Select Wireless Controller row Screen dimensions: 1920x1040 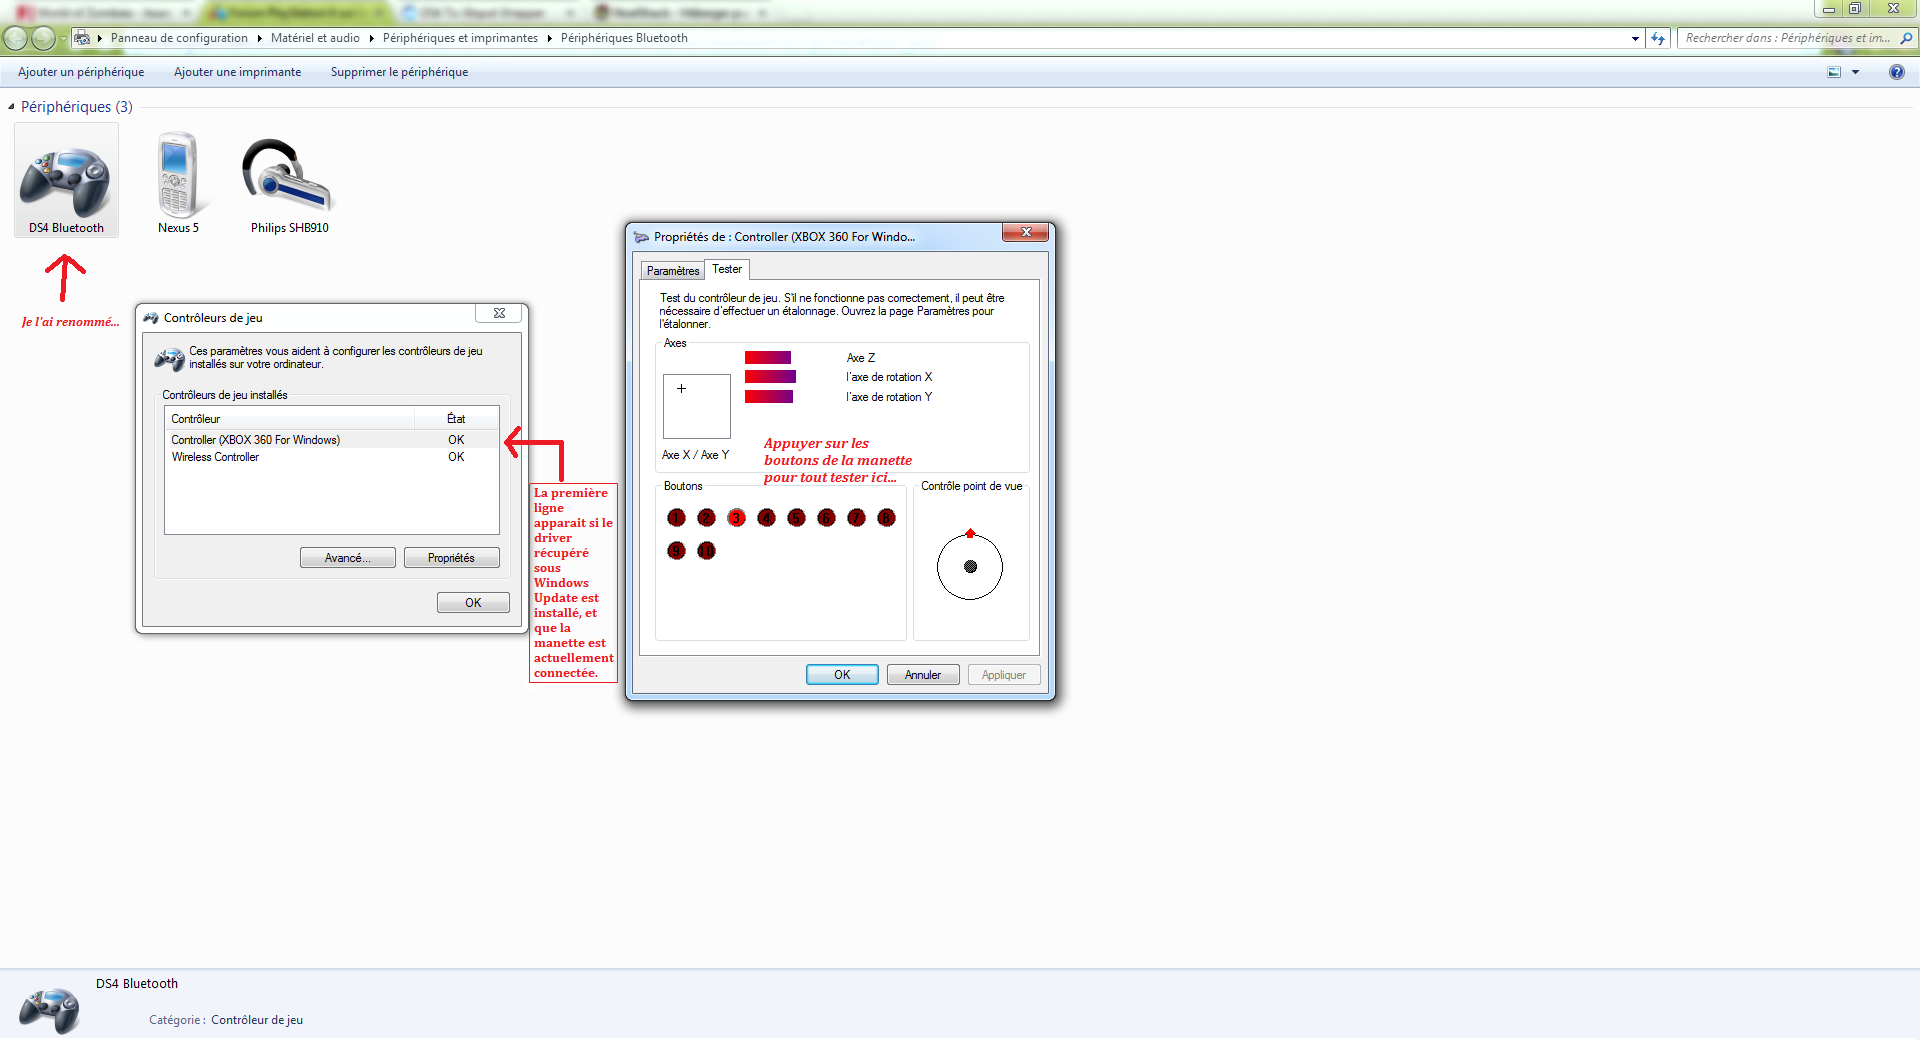(x=331, y=457)
